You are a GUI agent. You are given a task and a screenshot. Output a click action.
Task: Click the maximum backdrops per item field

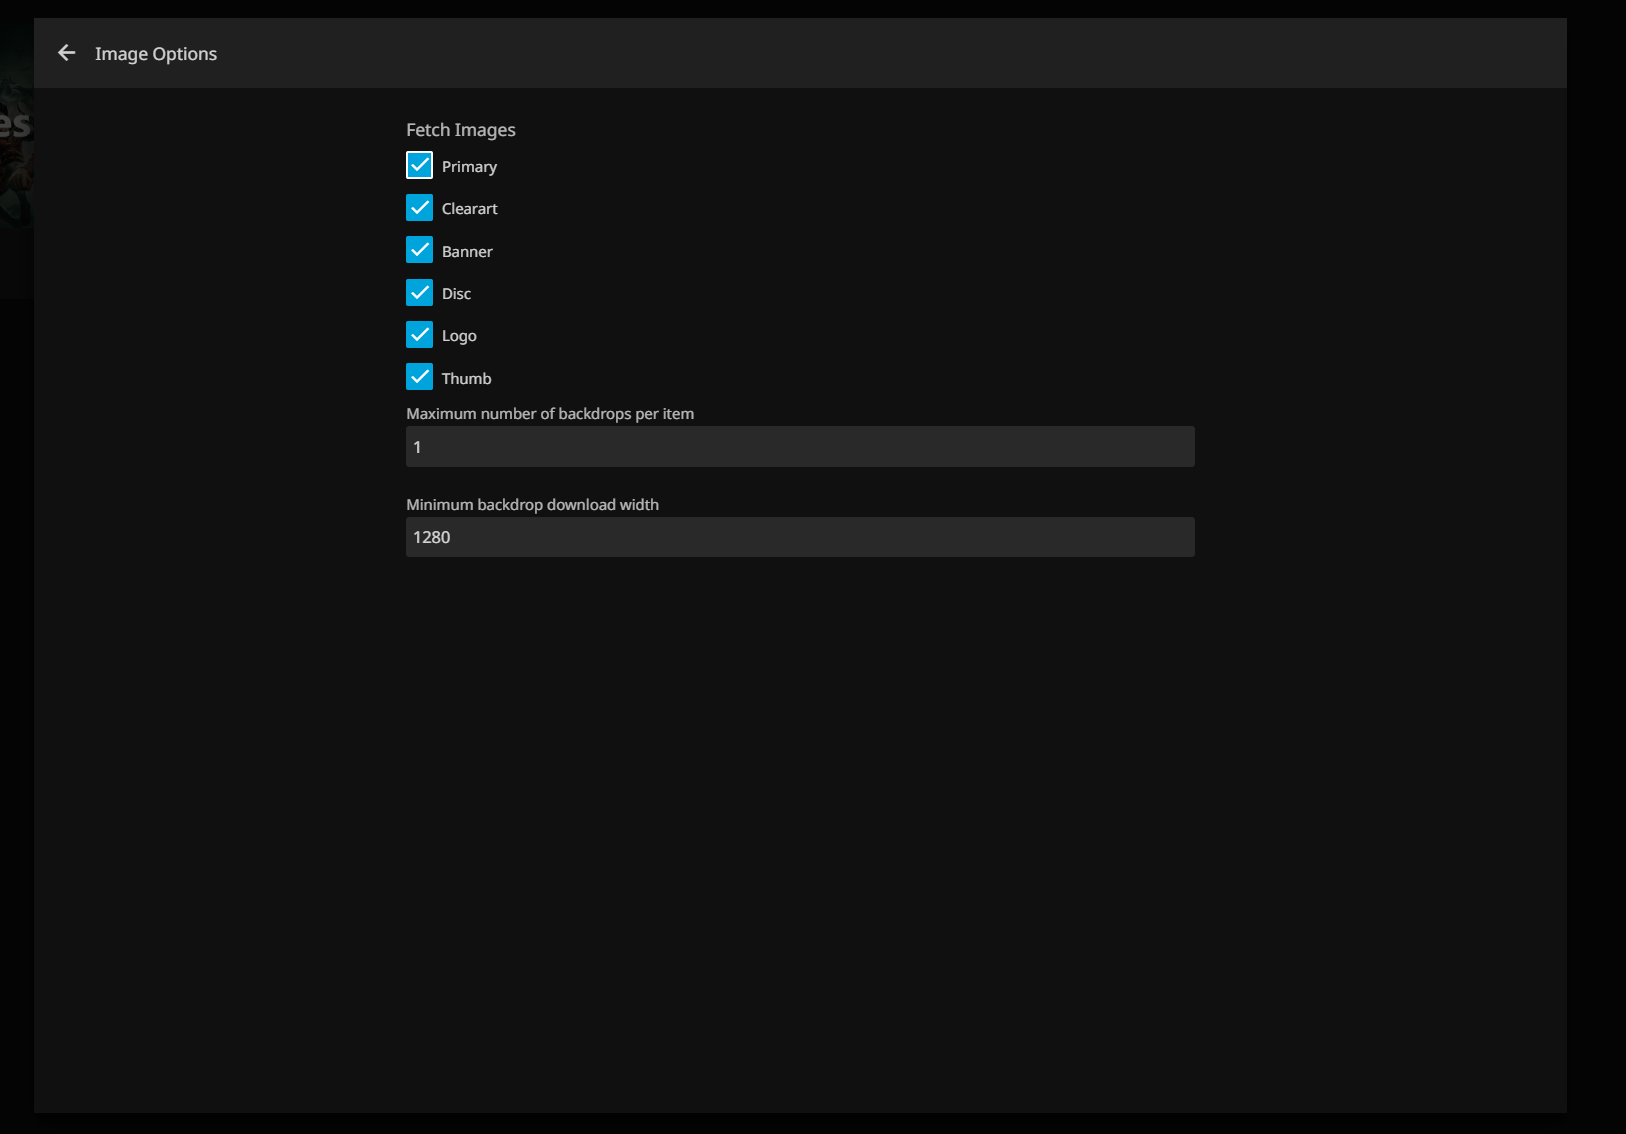tap(799, 447)
